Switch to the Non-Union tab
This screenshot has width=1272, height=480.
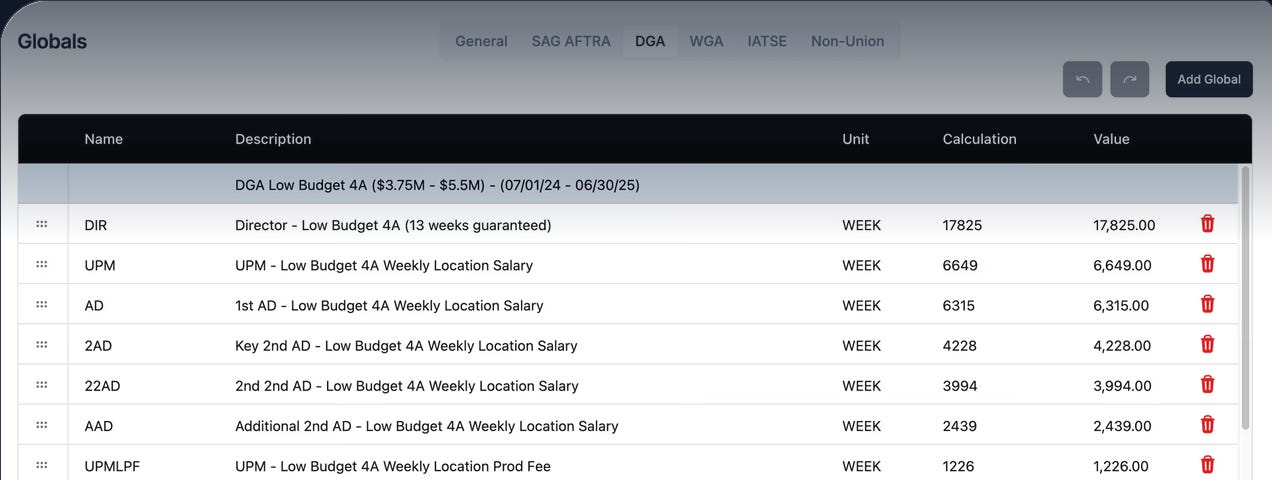point(848,41)
